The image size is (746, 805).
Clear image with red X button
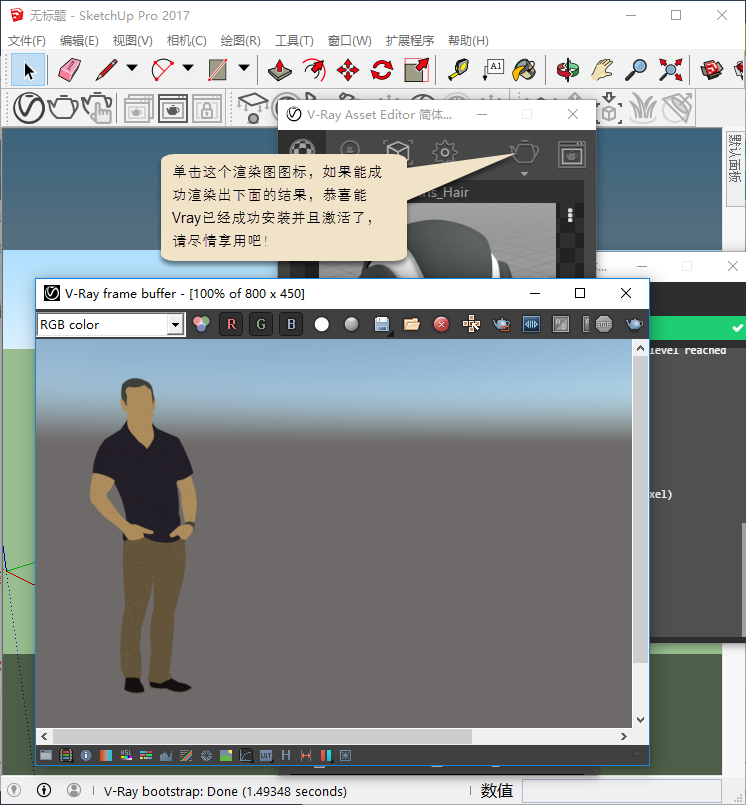pyautogui.click(x=442, y=324)
